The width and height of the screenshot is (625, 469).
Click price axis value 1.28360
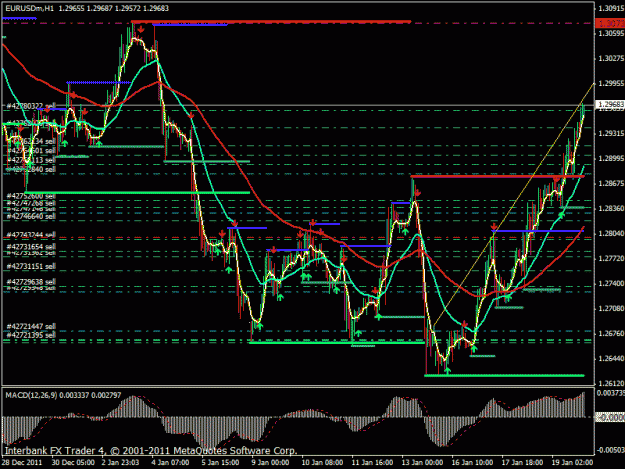(611, 208)
